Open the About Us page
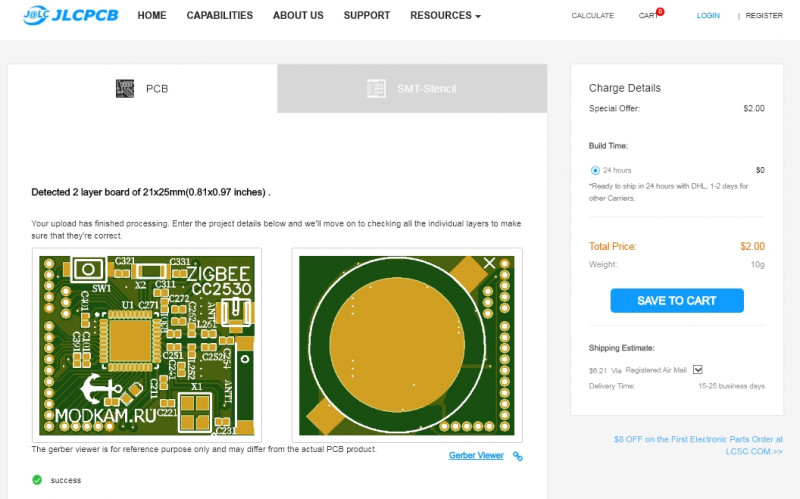Screen dimensions: 800x499 [298, 16]
